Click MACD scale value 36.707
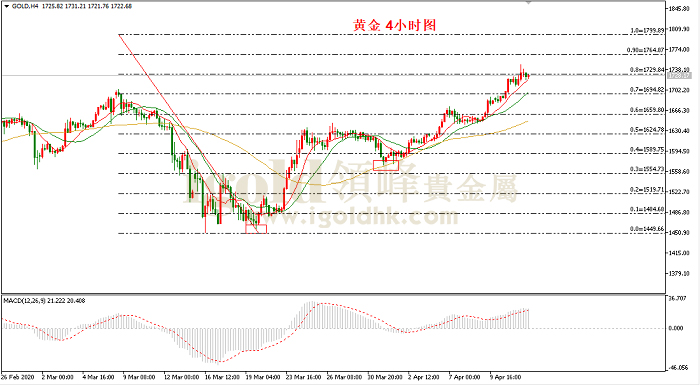 pyautogui.click(x=677, y=298)
